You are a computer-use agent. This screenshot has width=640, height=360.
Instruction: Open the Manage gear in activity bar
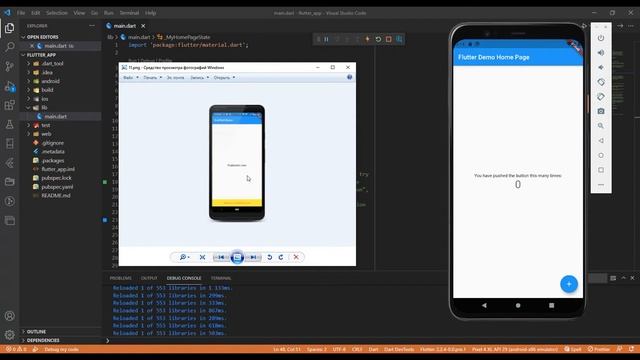pos(9,335)
